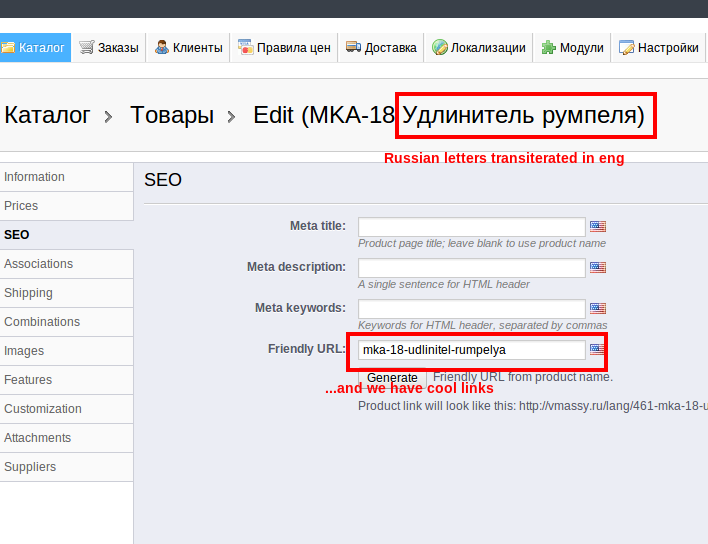
Task: Click the Правила цен menu label
Action: [x=293, y=48]
